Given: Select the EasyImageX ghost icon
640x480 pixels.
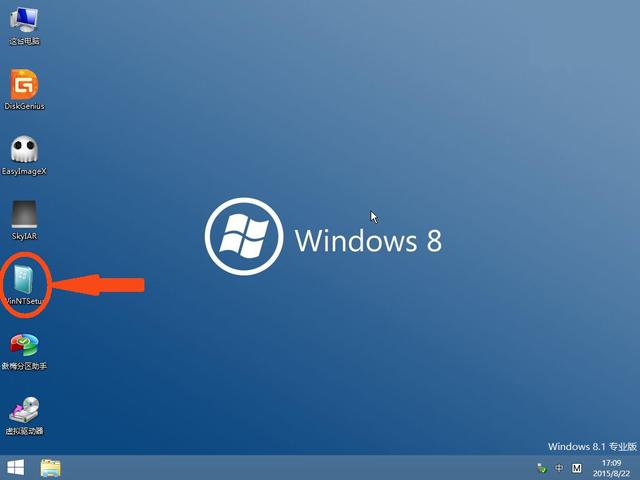Looking at the screenshot, I should [24, 150].
